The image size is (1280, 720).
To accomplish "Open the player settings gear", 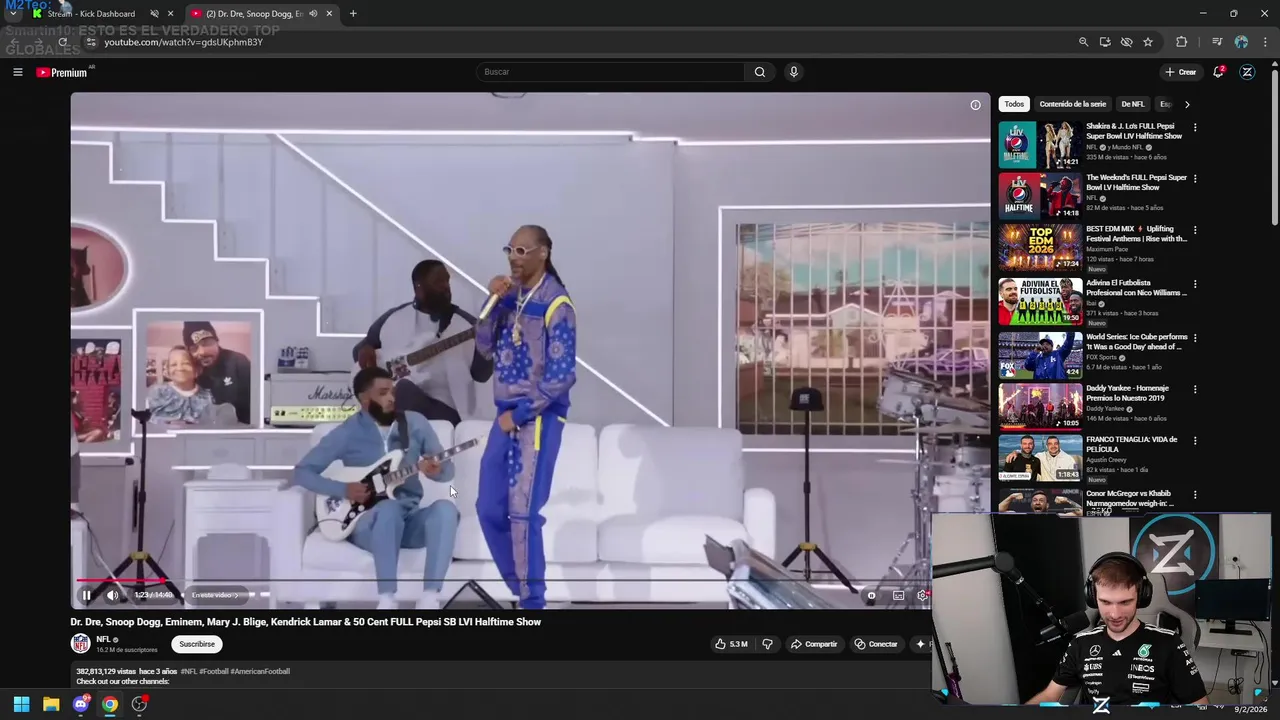I will point(922,595).
